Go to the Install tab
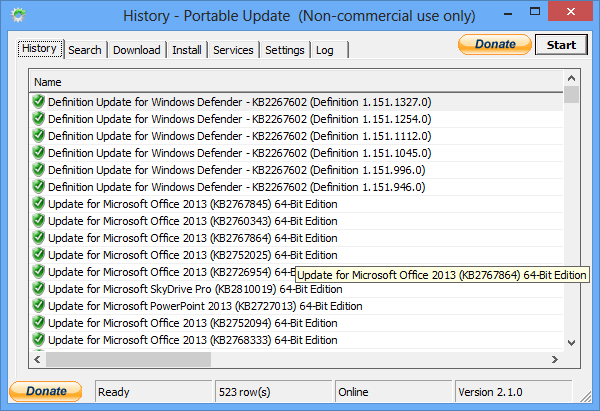Viewport: 600px width, 411px height. click(x=187, y=50)
